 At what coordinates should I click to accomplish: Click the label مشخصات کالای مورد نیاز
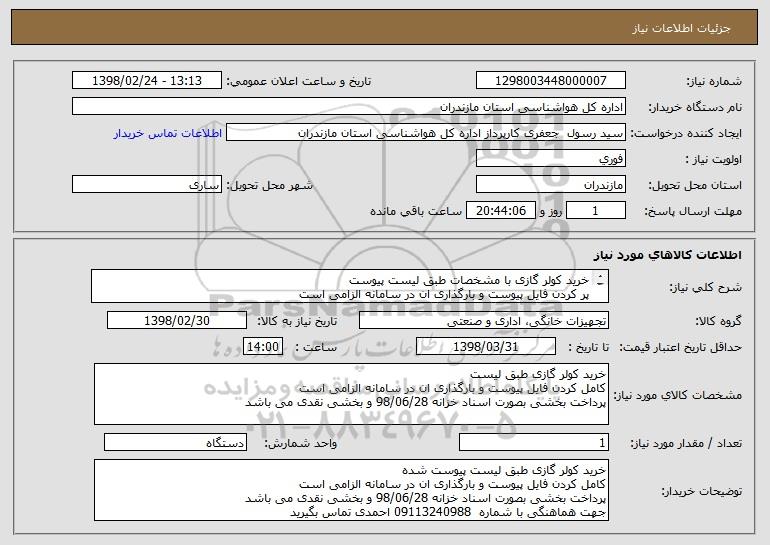[x=678, y=395]
